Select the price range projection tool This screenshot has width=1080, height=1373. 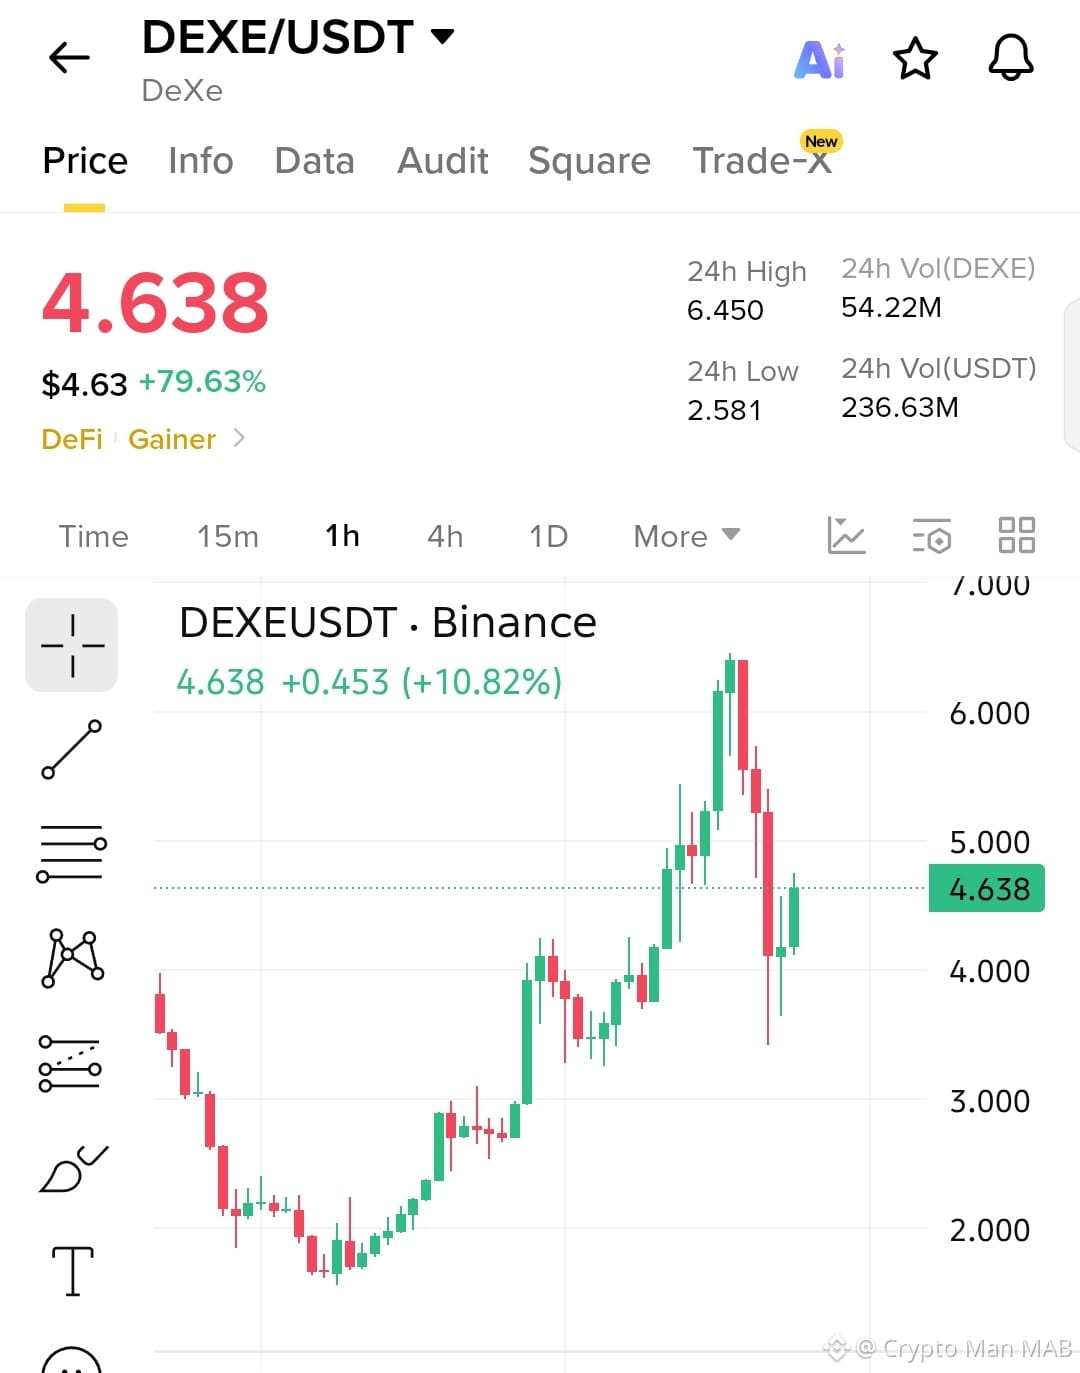[x=71, y=1063]
